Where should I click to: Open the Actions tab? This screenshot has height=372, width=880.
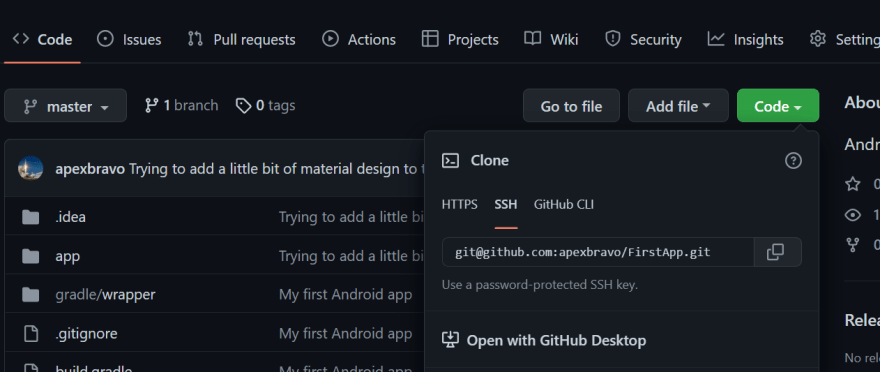(359, 39)
